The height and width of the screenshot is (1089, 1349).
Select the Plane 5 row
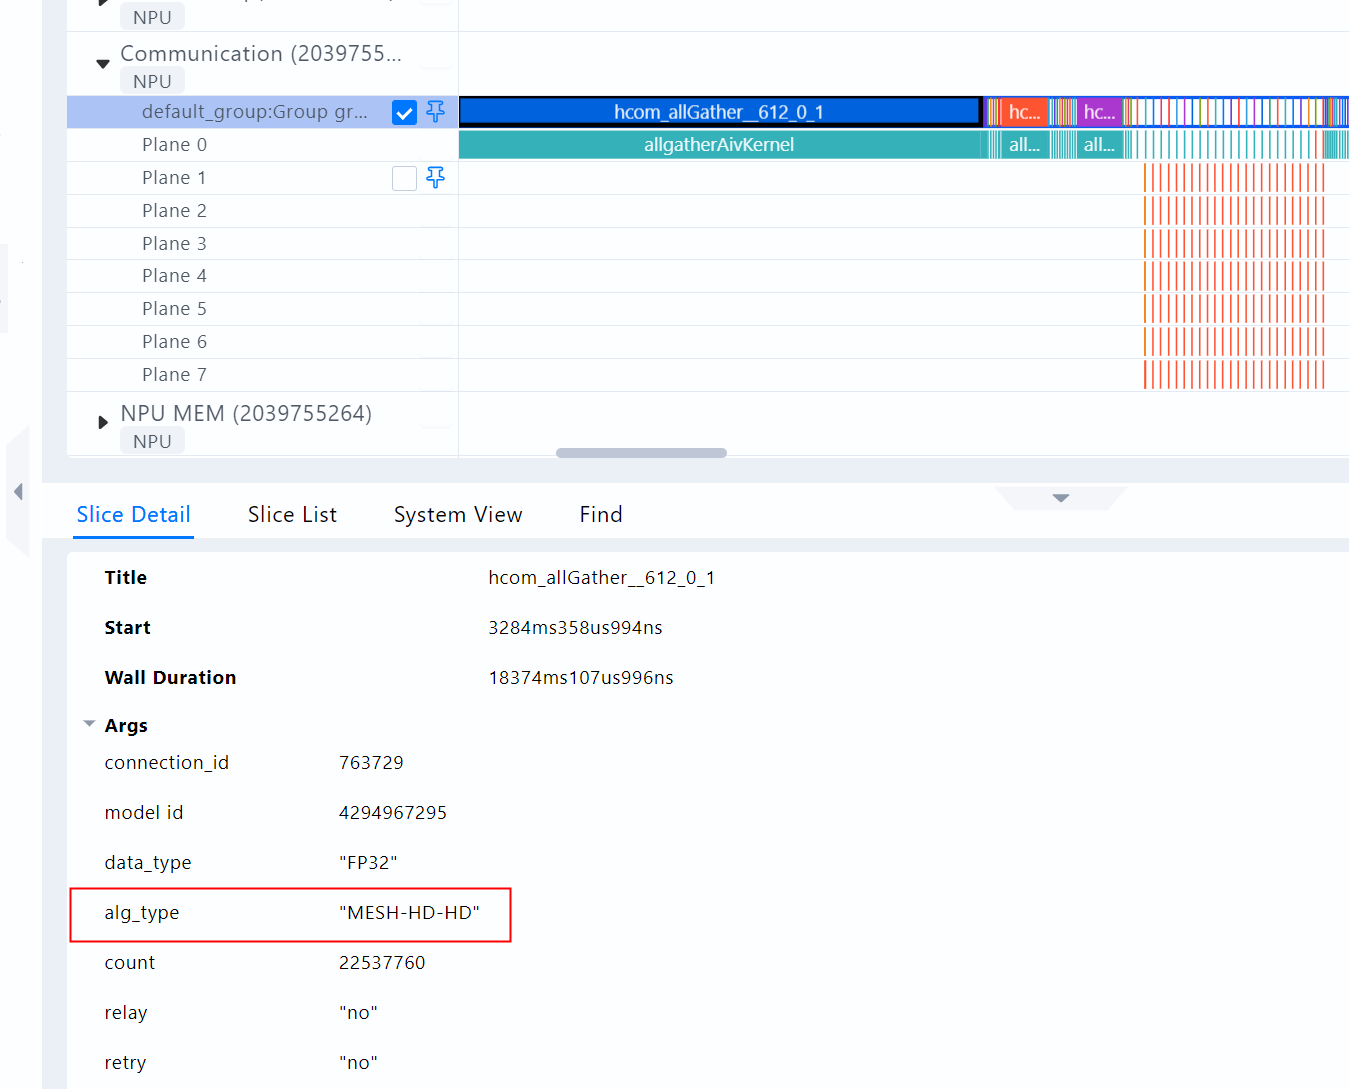tap(262, 309)
